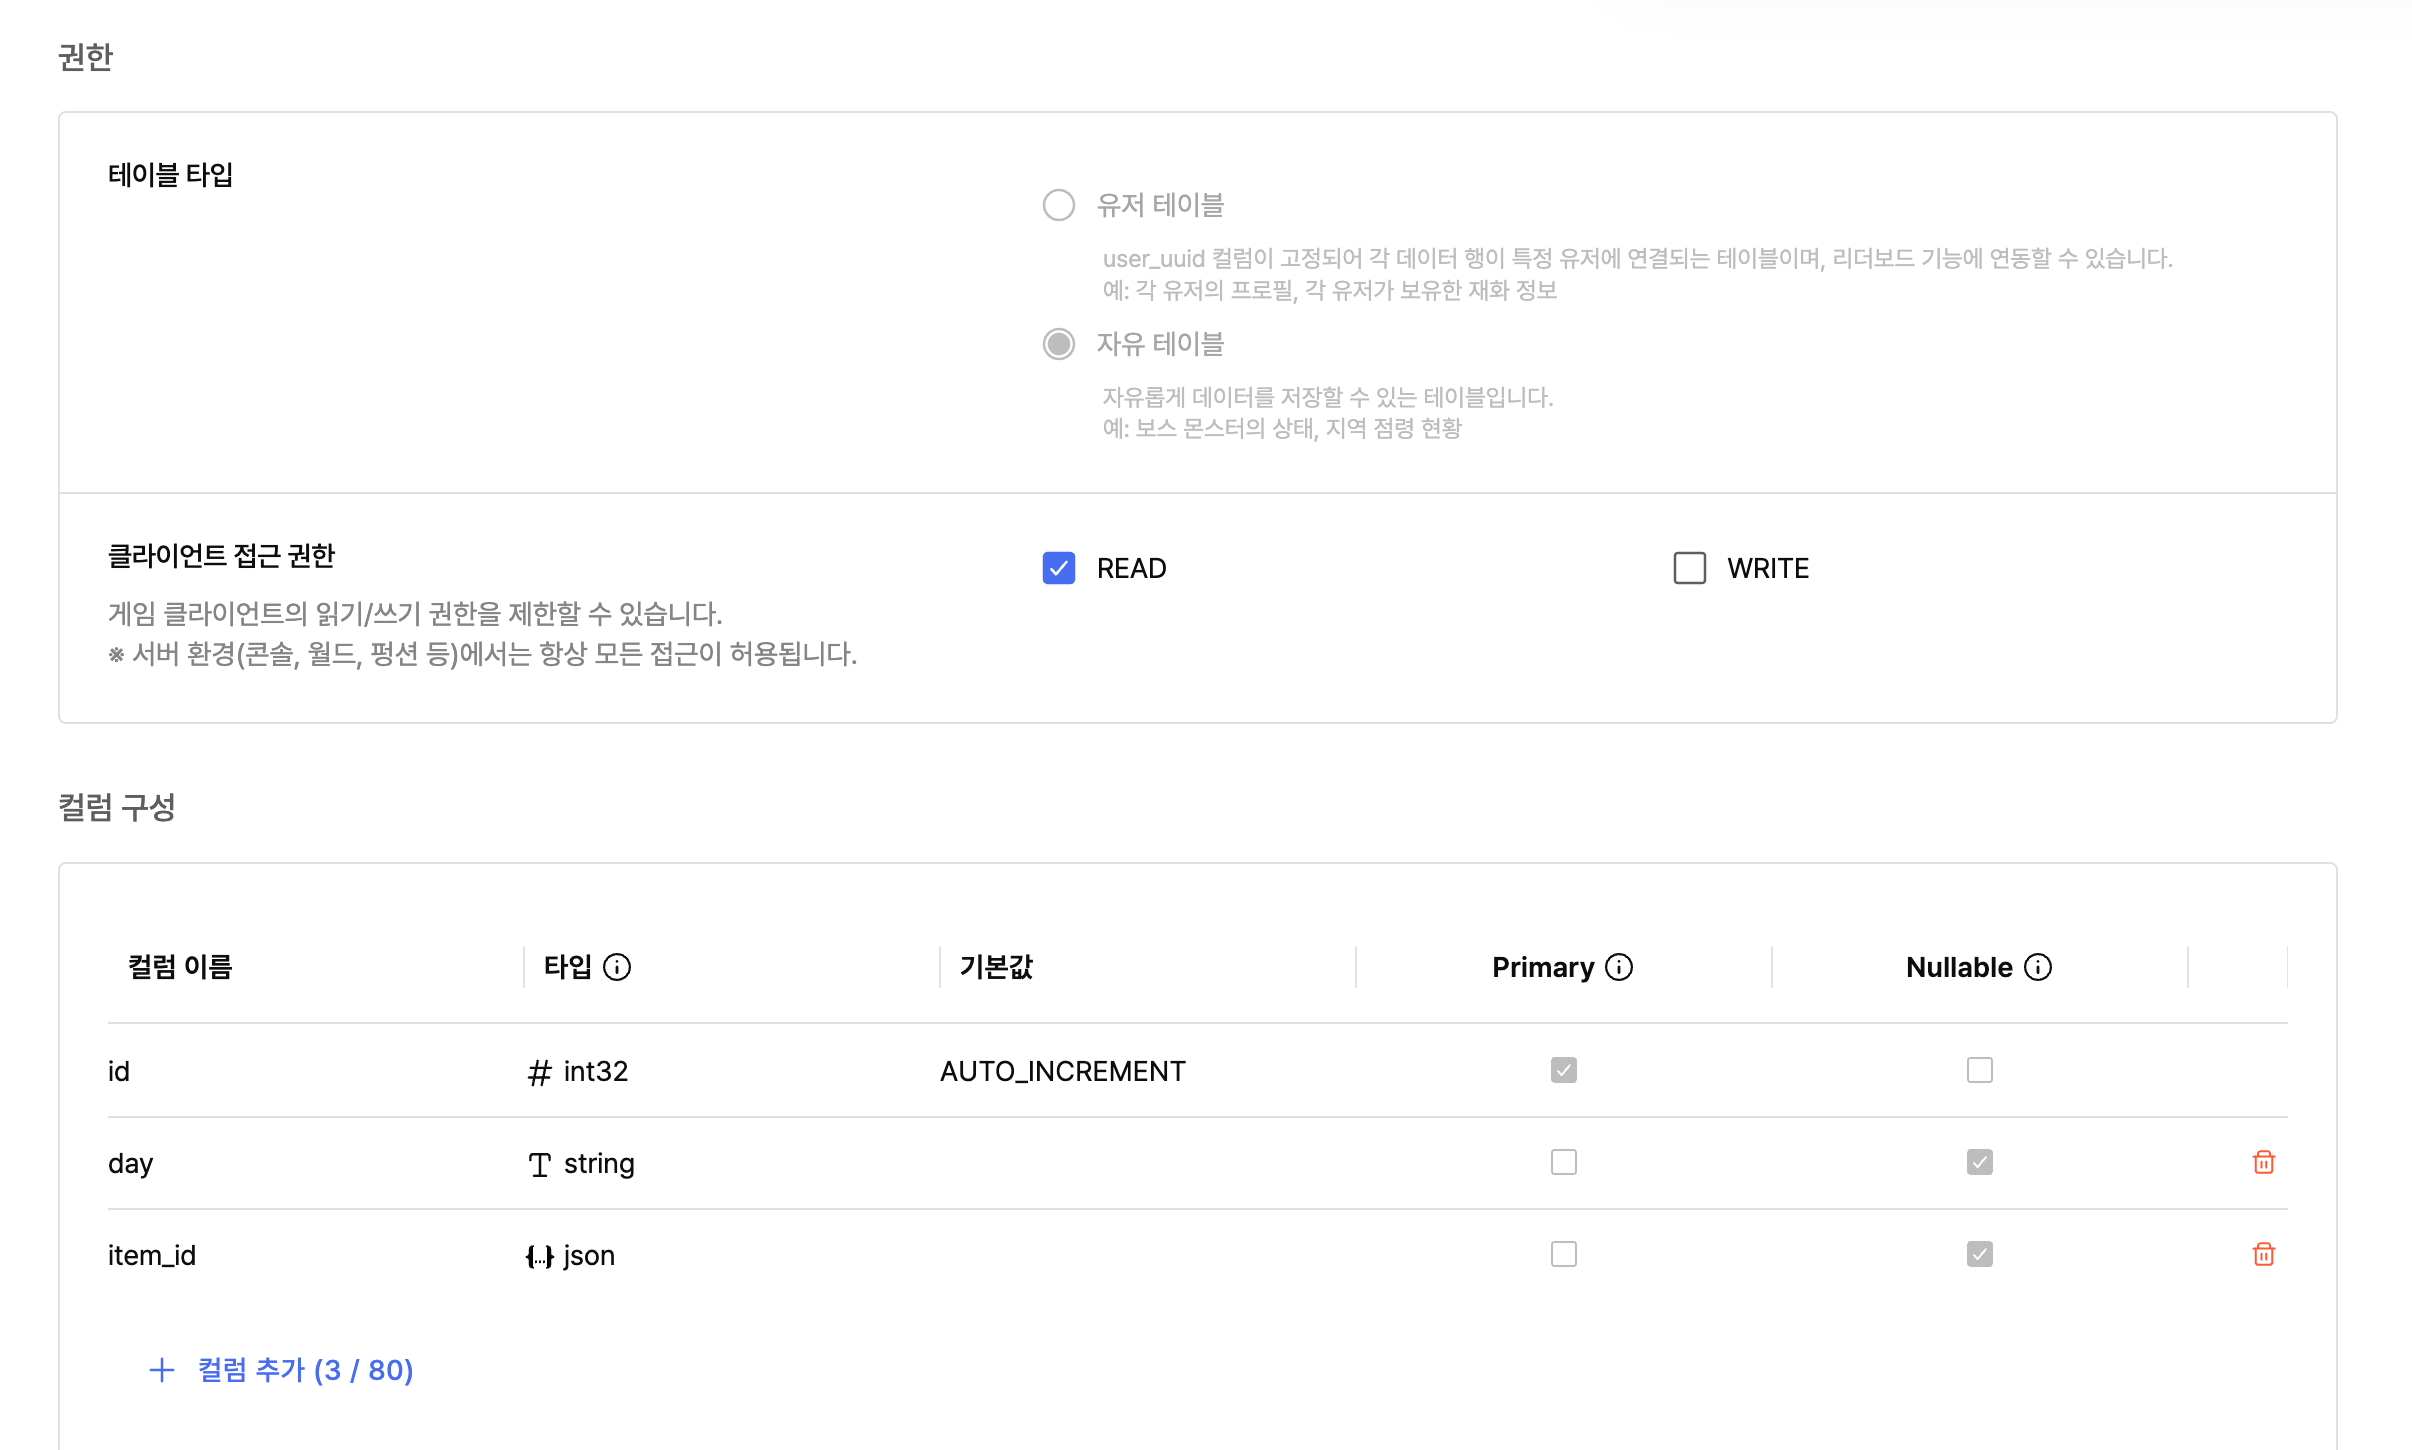The height and width of the screenshot is (1450, 2412).
Task: Select the 유저 테이블 radio option
Action: [1059, 205]
